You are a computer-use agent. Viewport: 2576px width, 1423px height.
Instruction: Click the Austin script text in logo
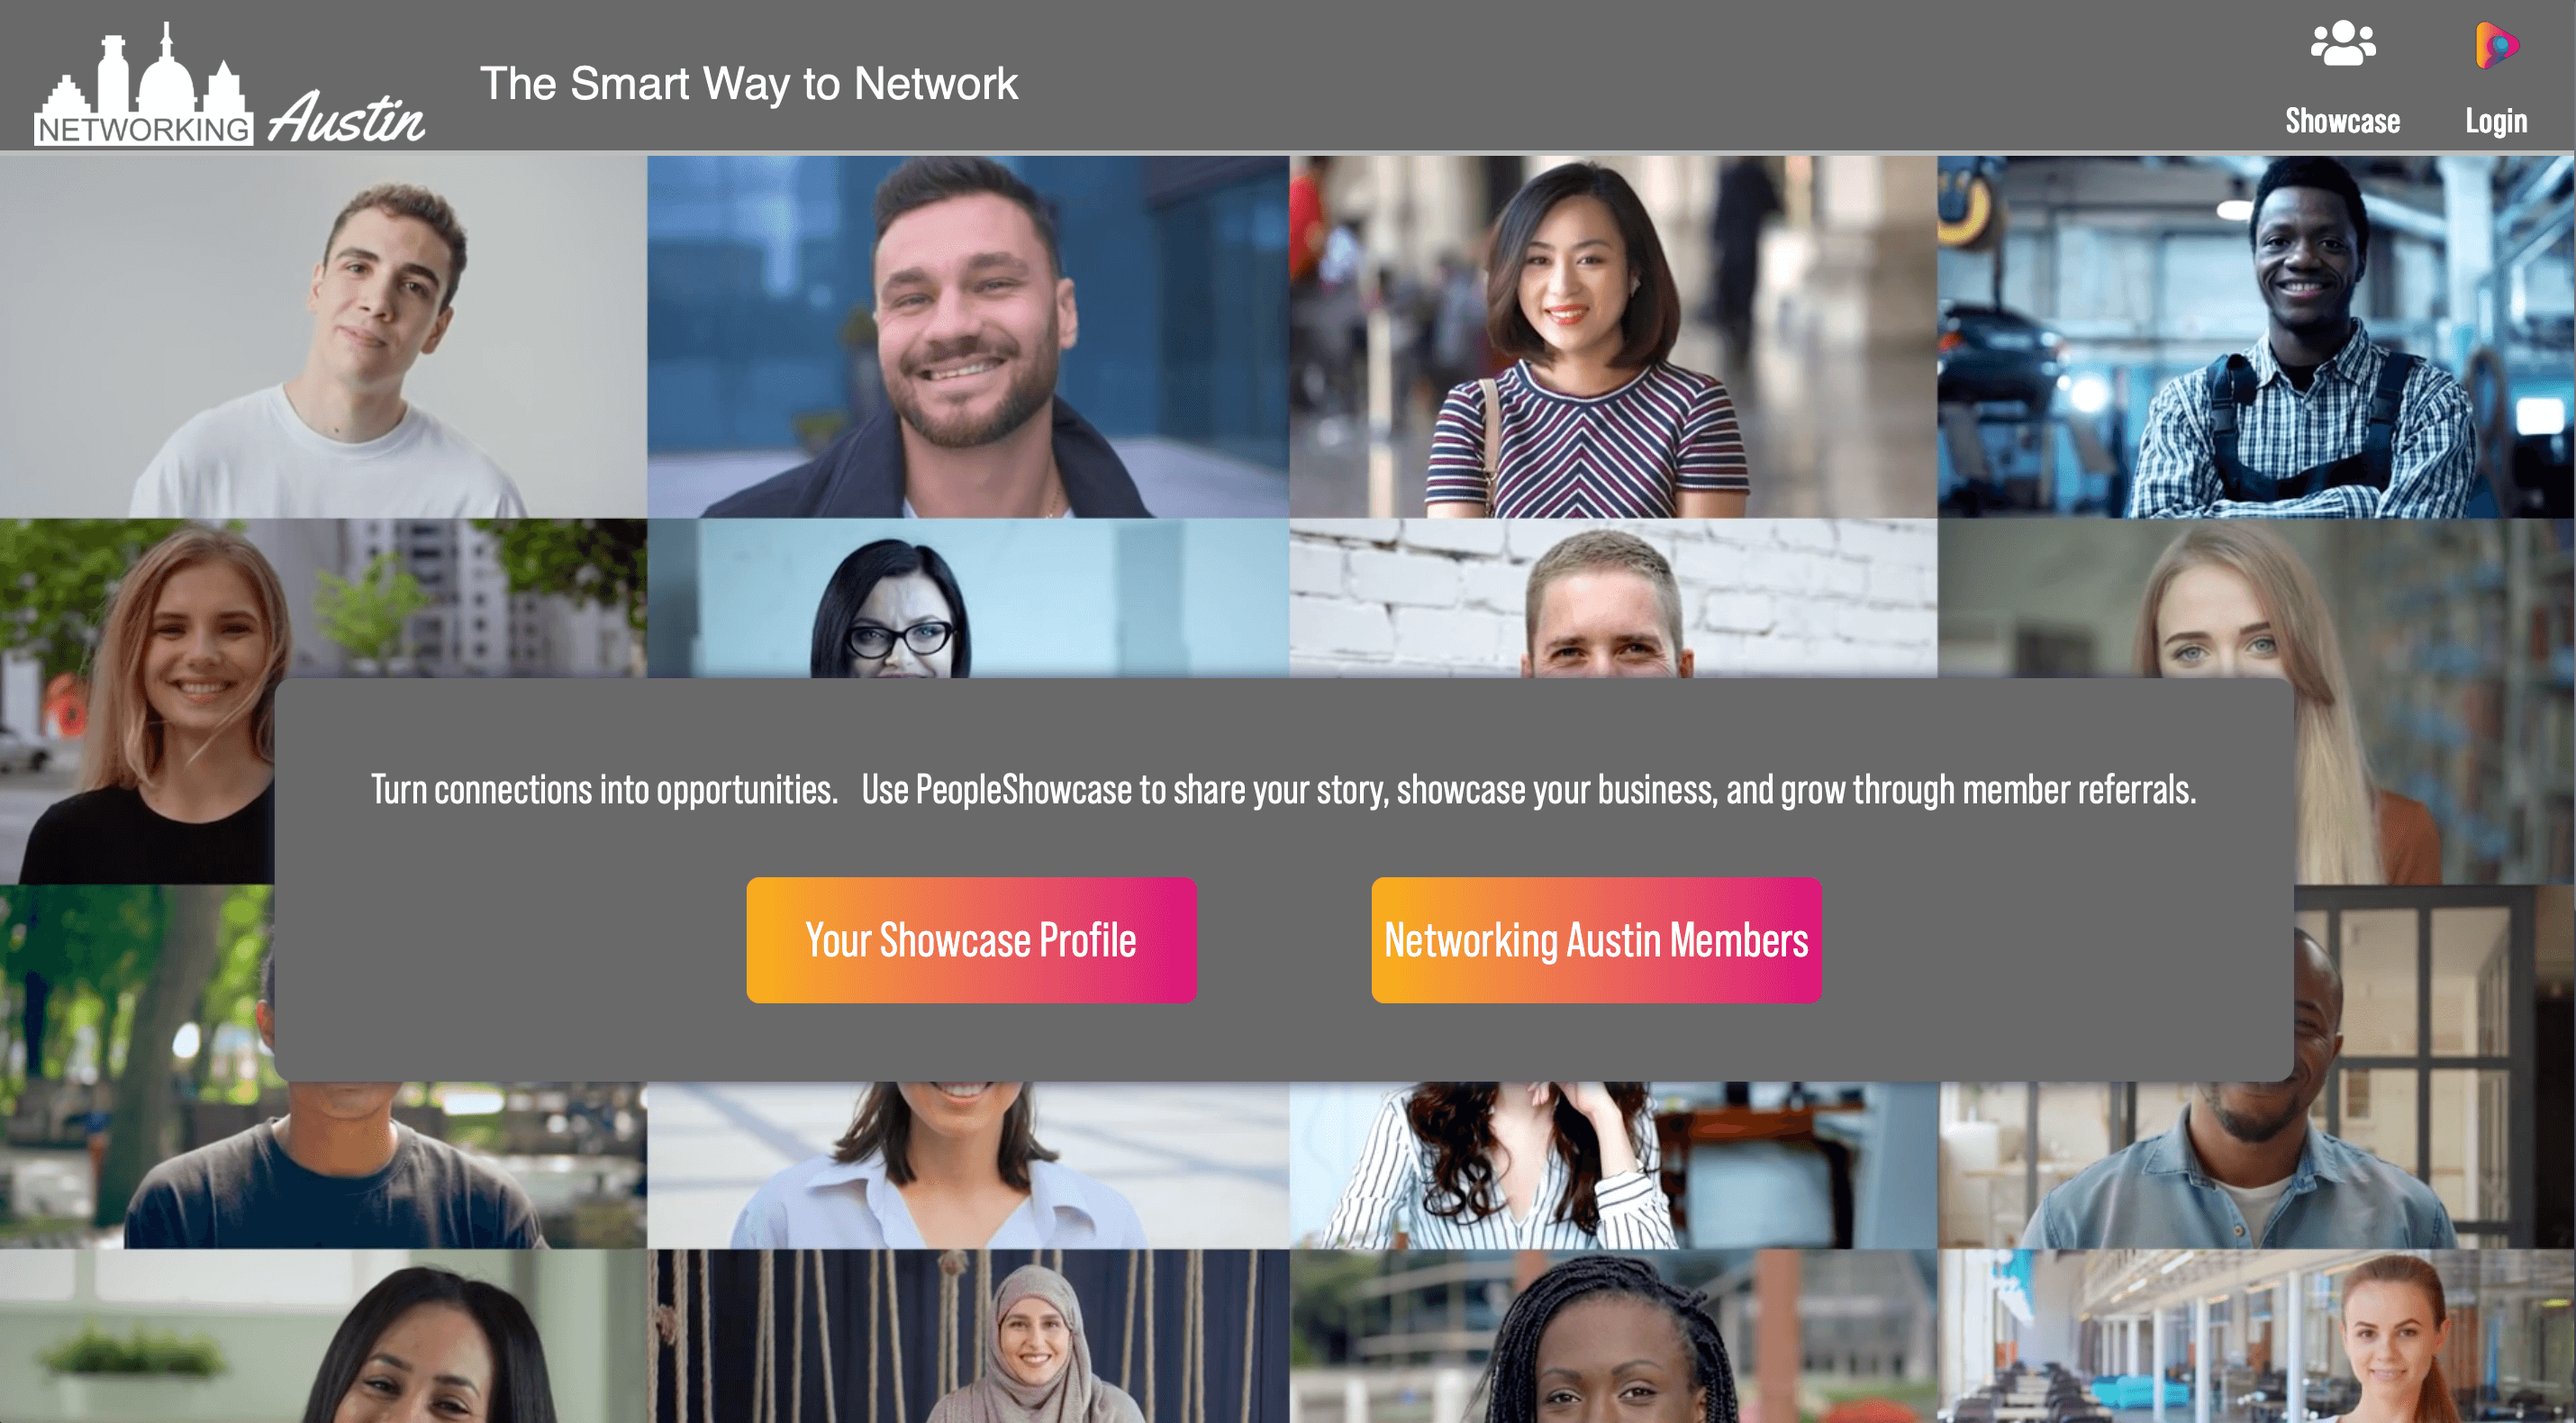tap(346, 118)
